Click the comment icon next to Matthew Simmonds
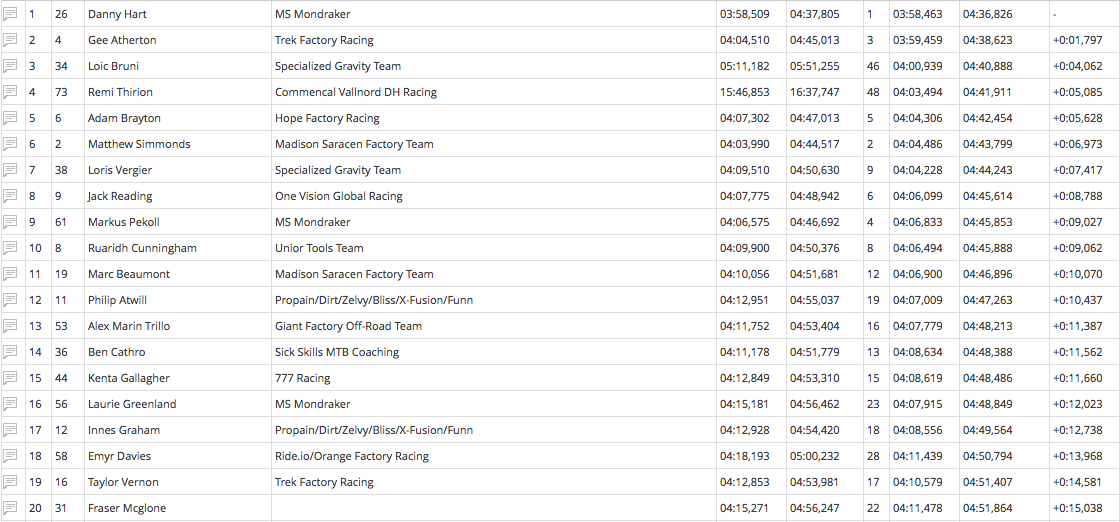 (x=11, y=144)
